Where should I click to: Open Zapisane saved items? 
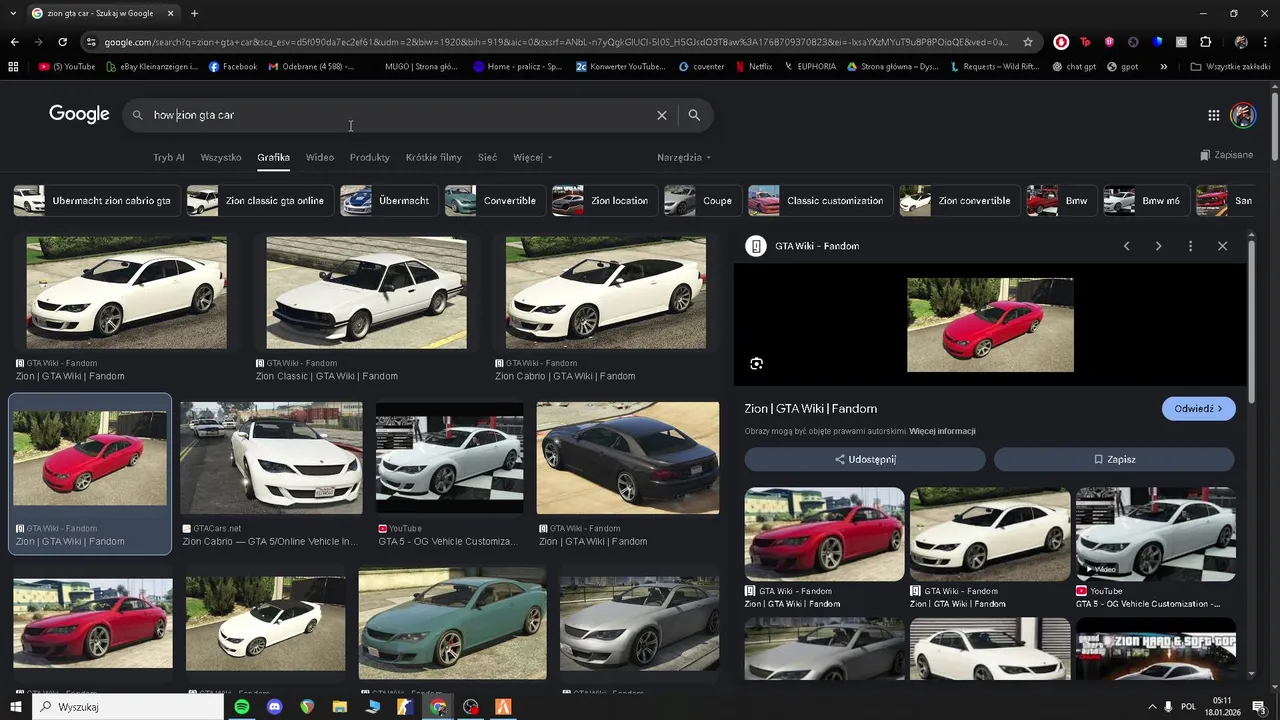pos(1226,156)
